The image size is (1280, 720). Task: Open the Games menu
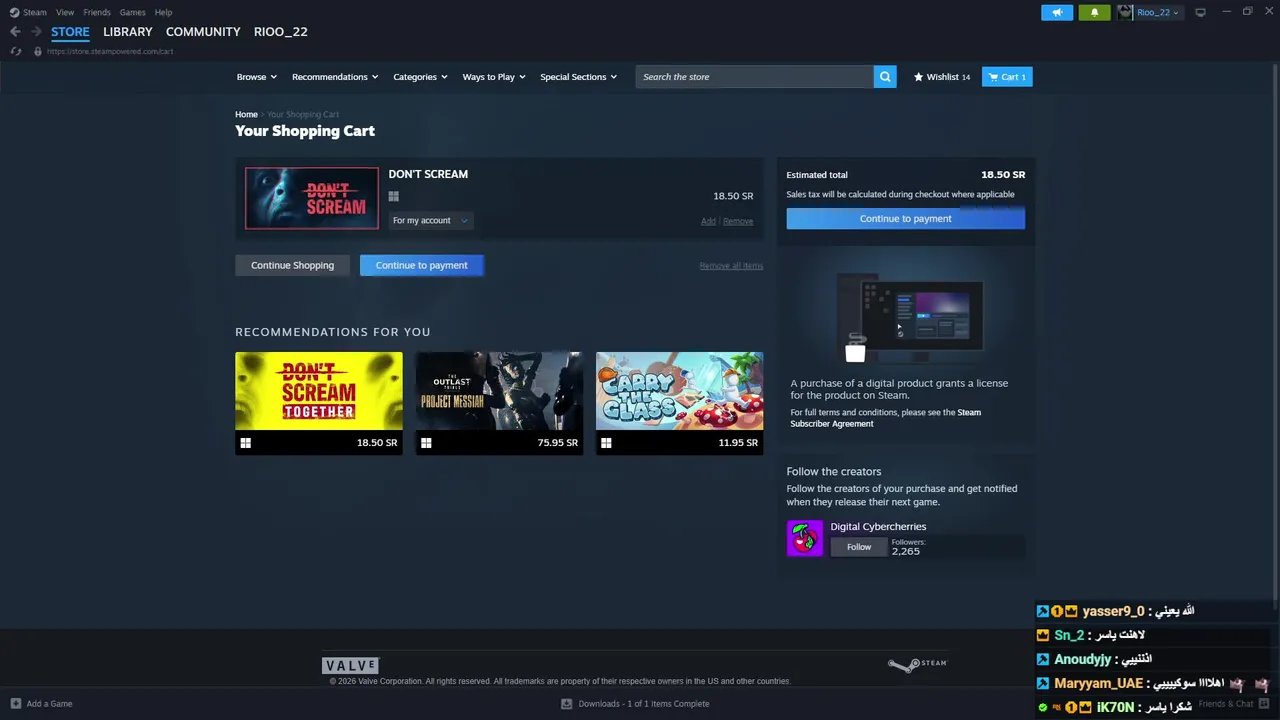(132, 12)
